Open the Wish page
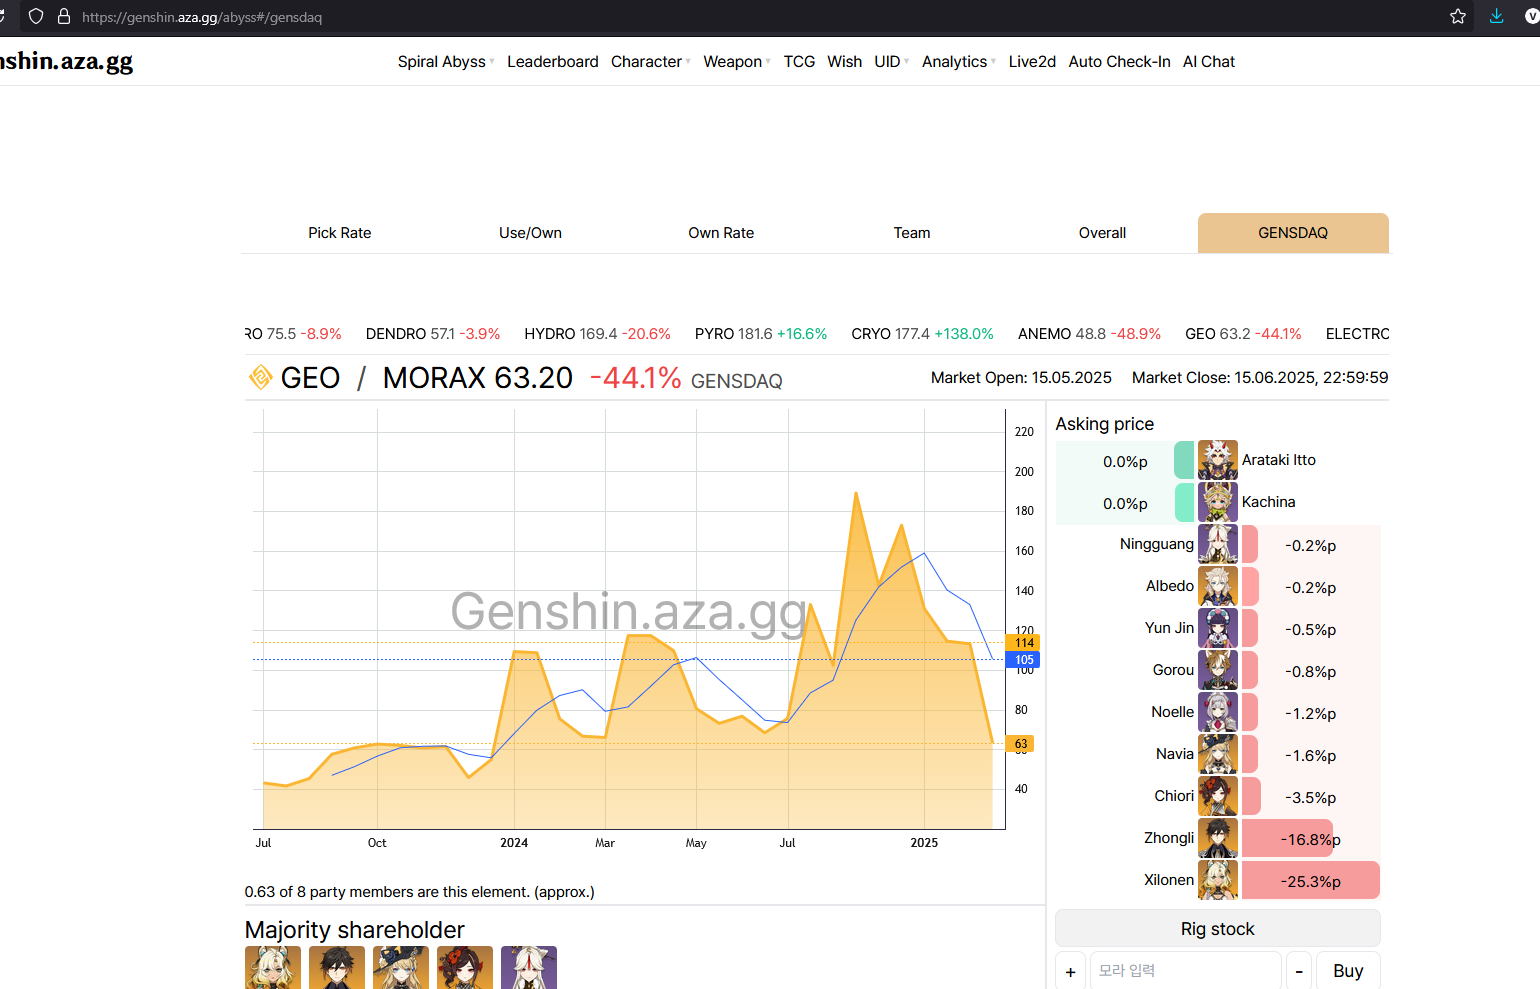Viewport: 1540px width, 989px height. pos(845,61)
